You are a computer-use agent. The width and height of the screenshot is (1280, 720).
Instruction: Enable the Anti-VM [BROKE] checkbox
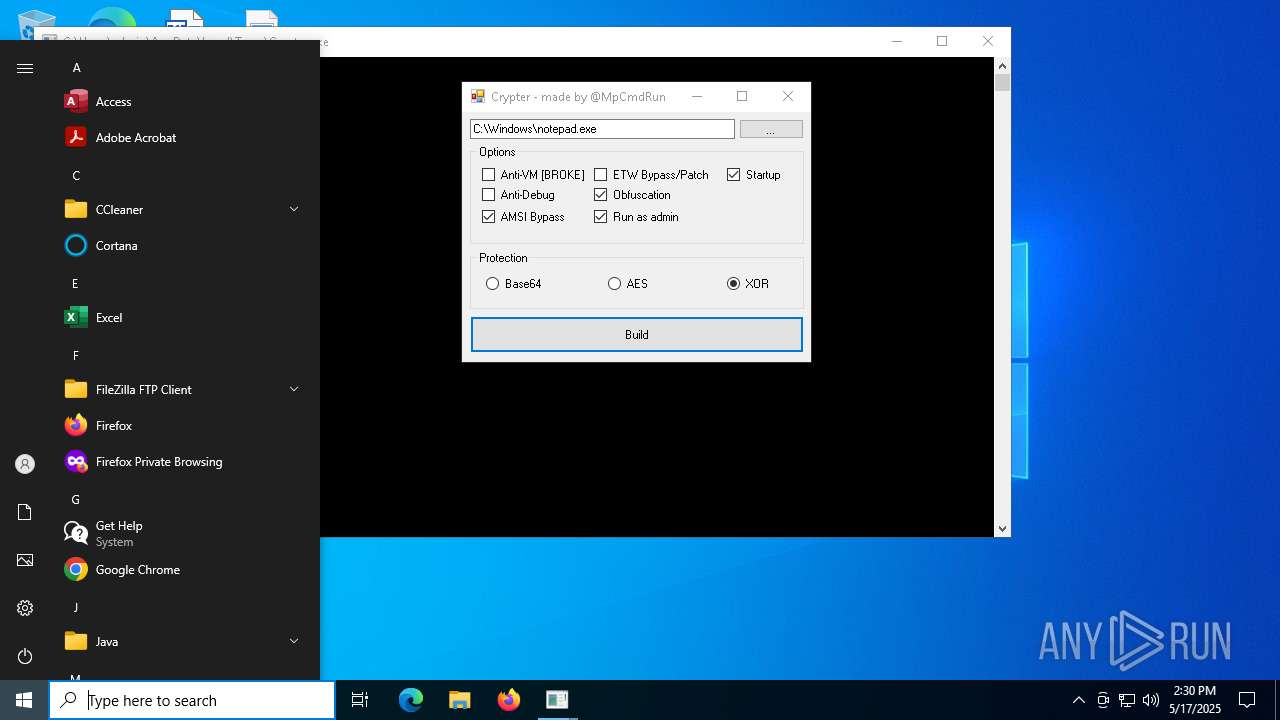coord(488,175)
